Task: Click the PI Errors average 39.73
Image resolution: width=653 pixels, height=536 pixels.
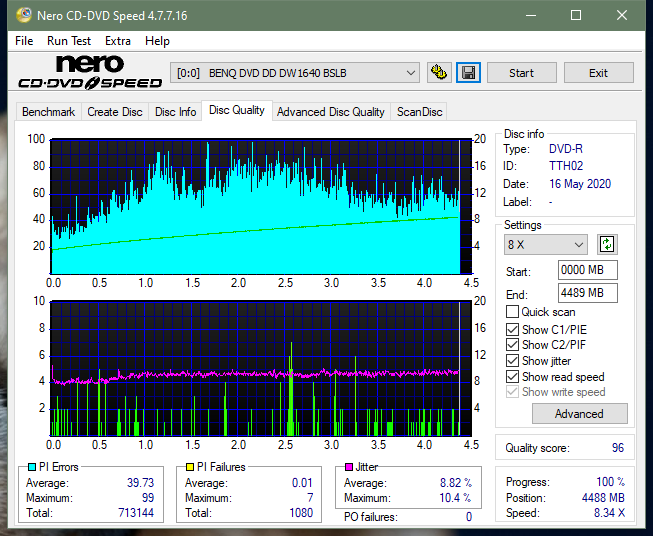Action: [x=140, y=483]
